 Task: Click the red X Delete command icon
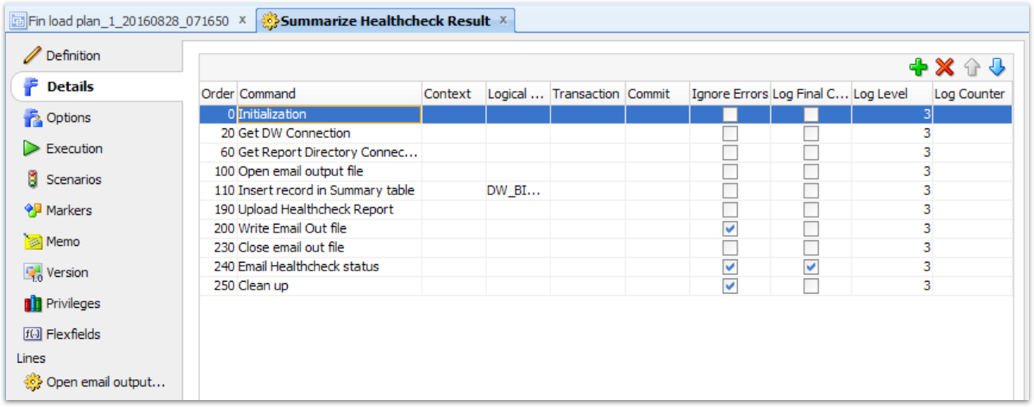945,67
